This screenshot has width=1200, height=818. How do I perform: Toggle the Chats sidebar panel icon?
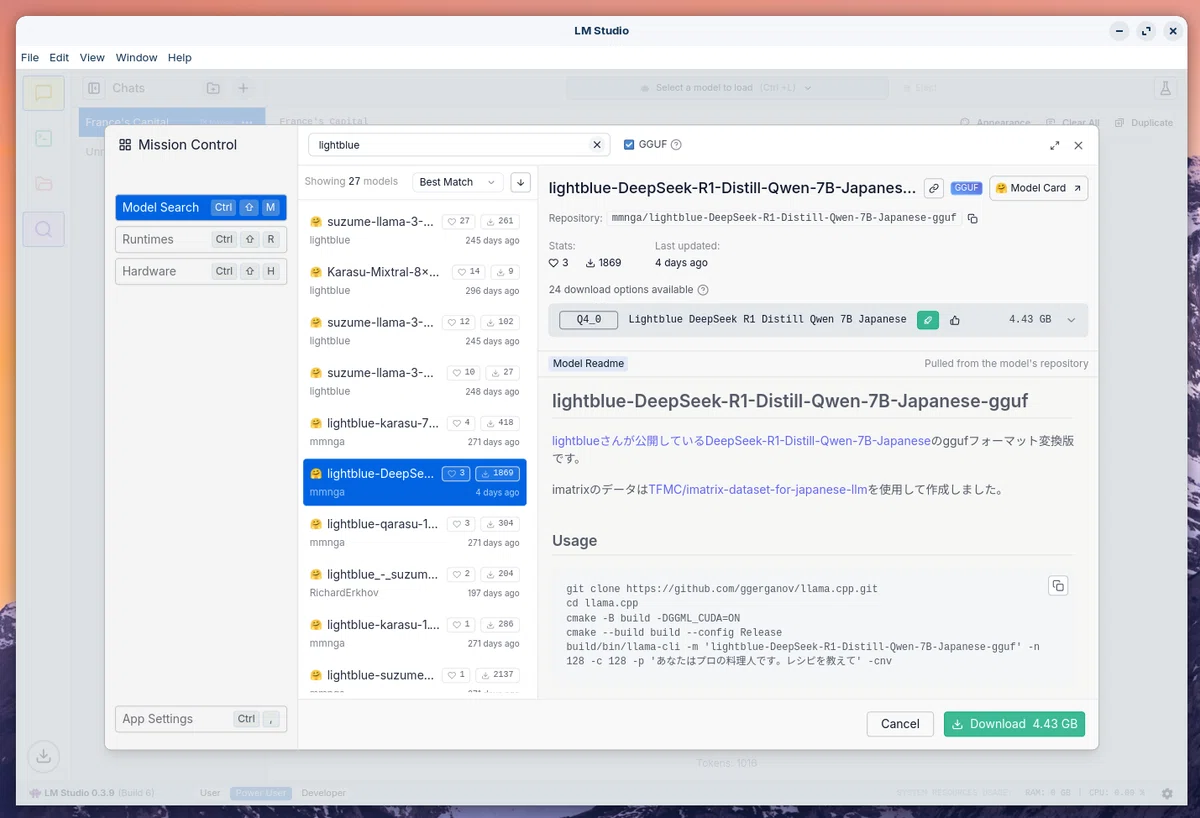tap(94, 88)
